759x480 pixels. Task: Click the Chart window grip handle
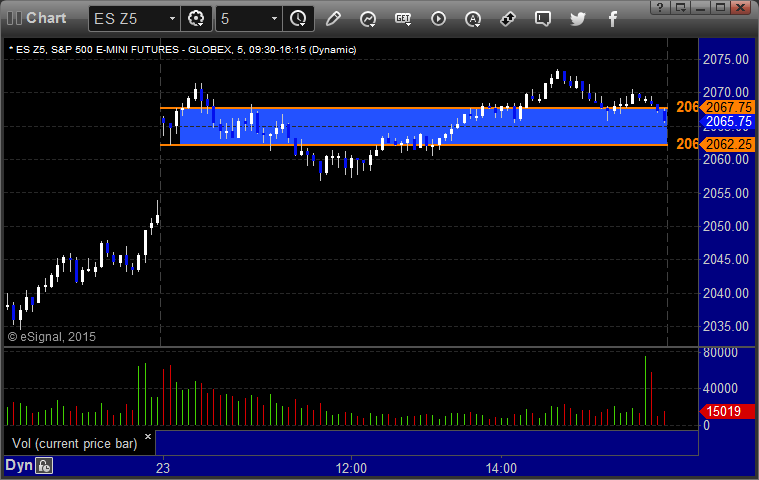coord(15,18)
